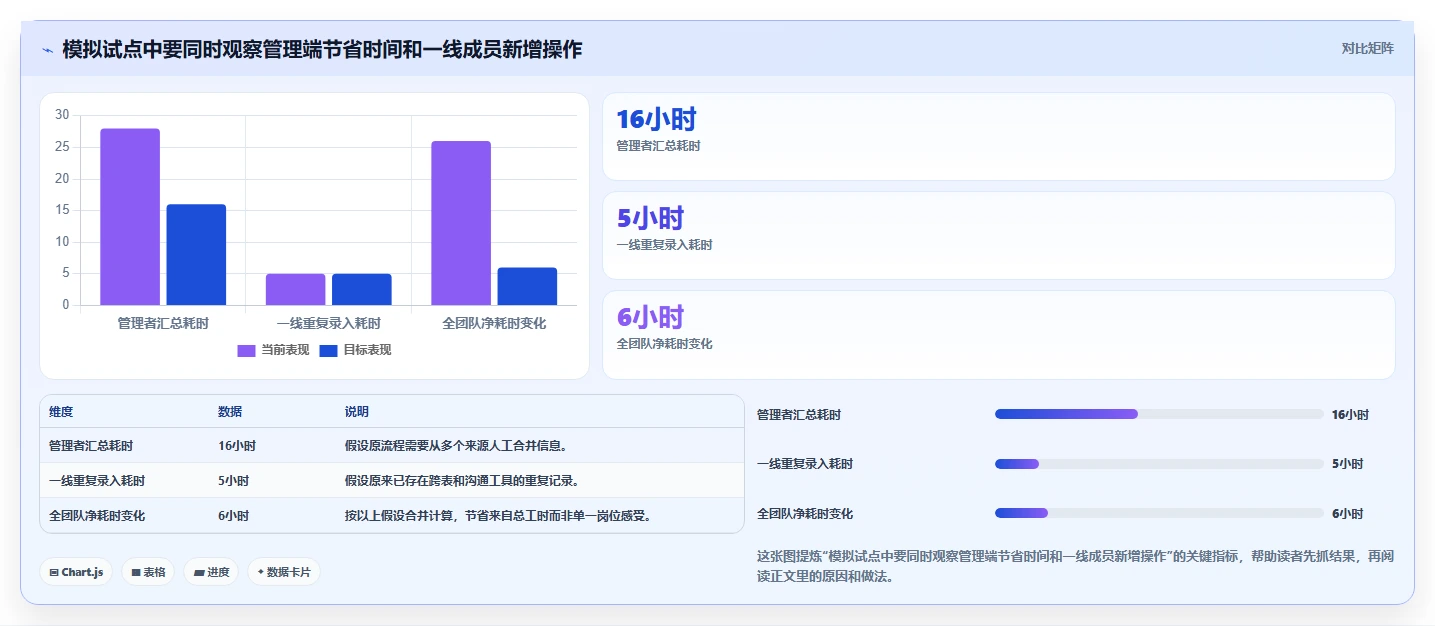Click the purple 全团队净耗时变化 chart bar
The width and height of the screenshot is (1435, 626).
click(x=461, y=223)
